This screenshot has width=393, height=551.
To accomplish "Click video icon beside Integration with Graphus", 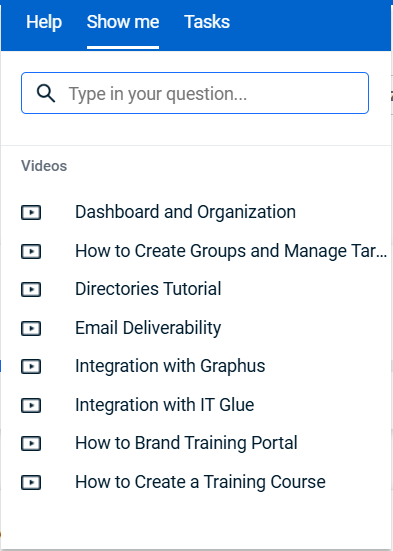I will tap(31, 367).
